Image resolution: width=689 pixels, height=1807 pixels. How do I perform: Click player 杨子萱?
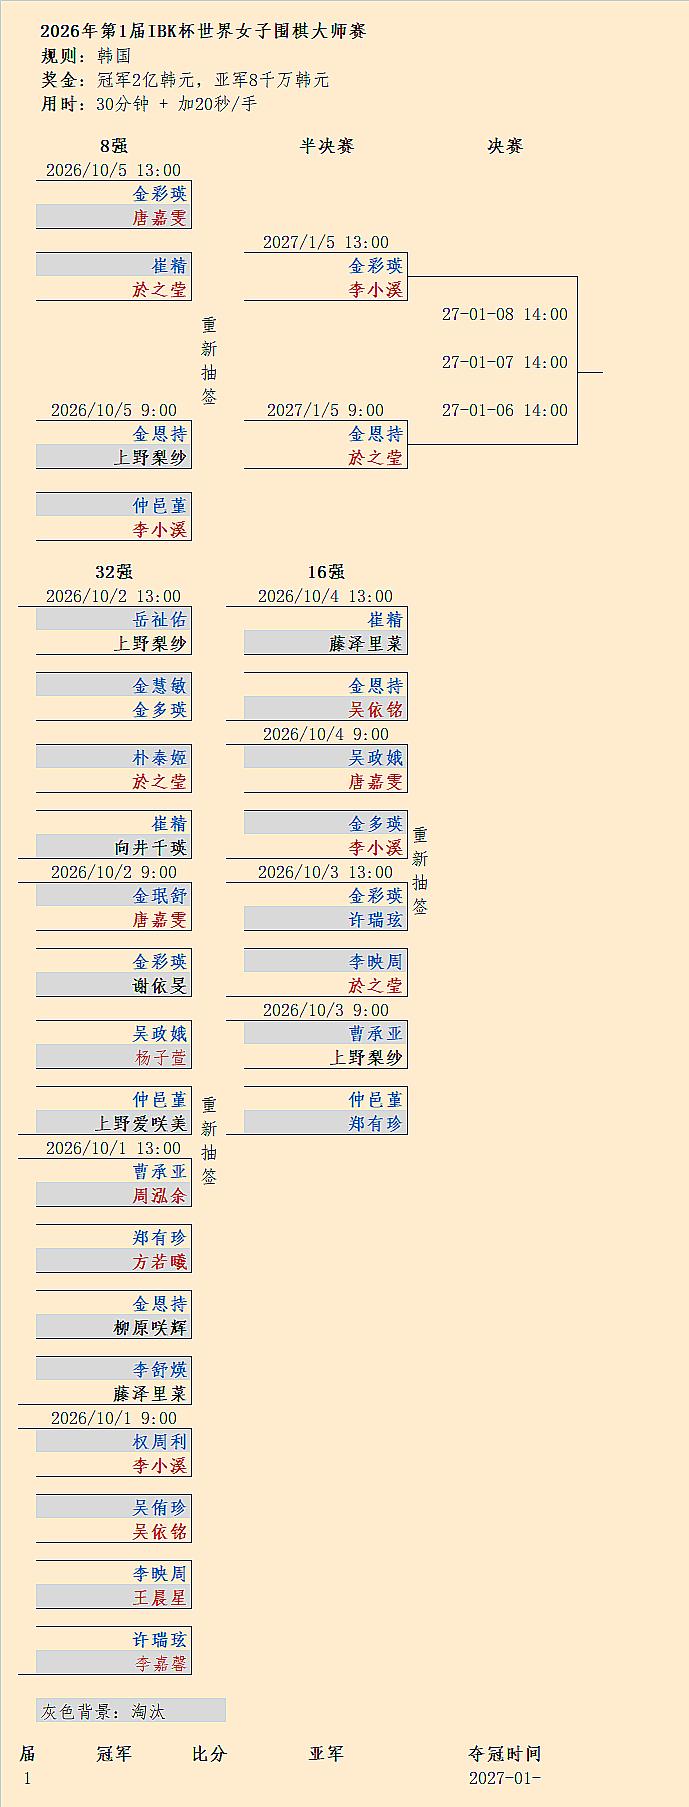pos(160,1058)
